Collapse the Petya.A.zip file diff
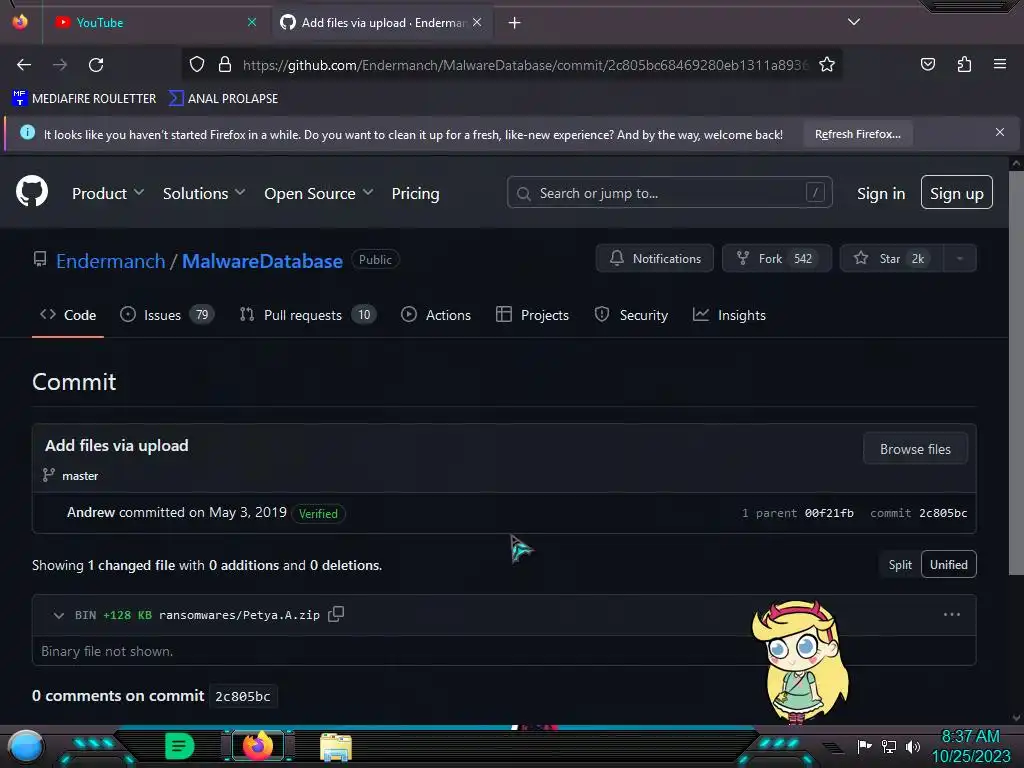Image resolution: width=1024 pixels, height=768 pixels. pos(59,615)
